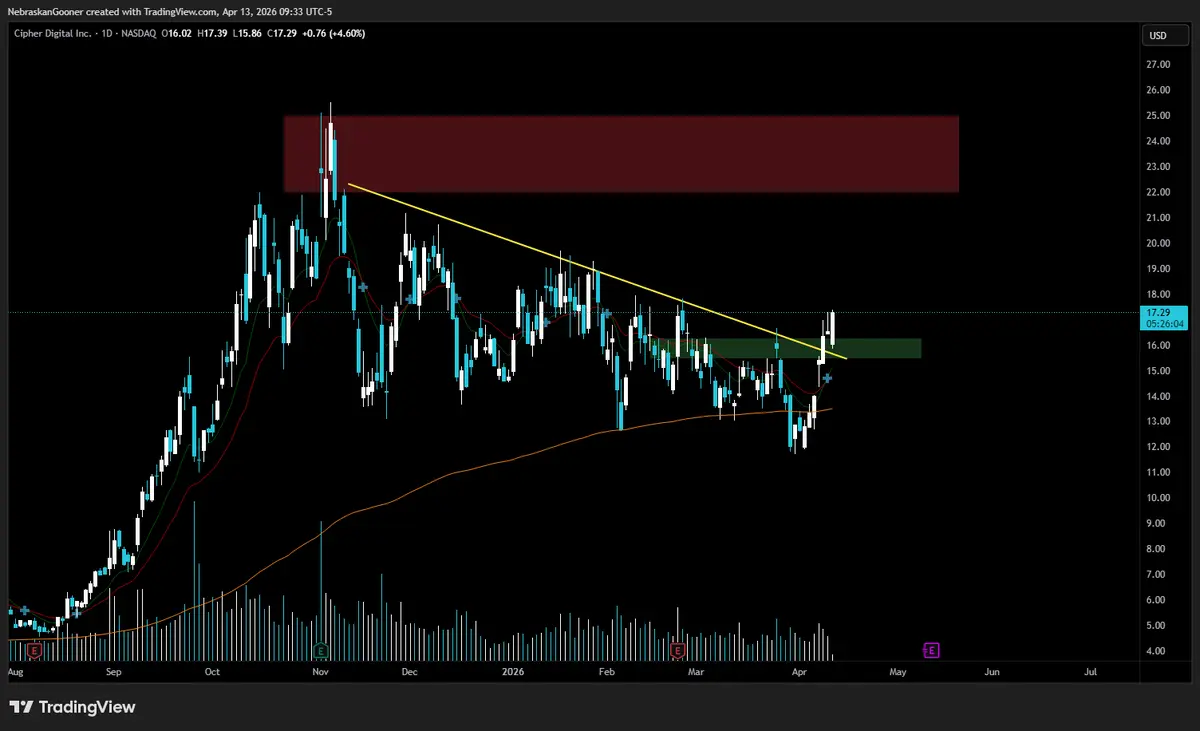Viewport: 1200px width, 731px height.
Task: Click the 25.00 price axis label
Action: (1158, 116)
